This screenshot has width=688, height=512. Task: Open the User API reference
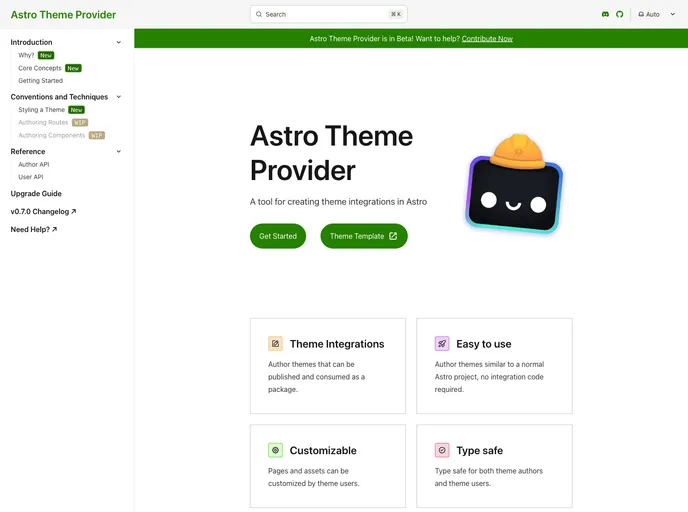pyautogui.click(x=31, y=177)
